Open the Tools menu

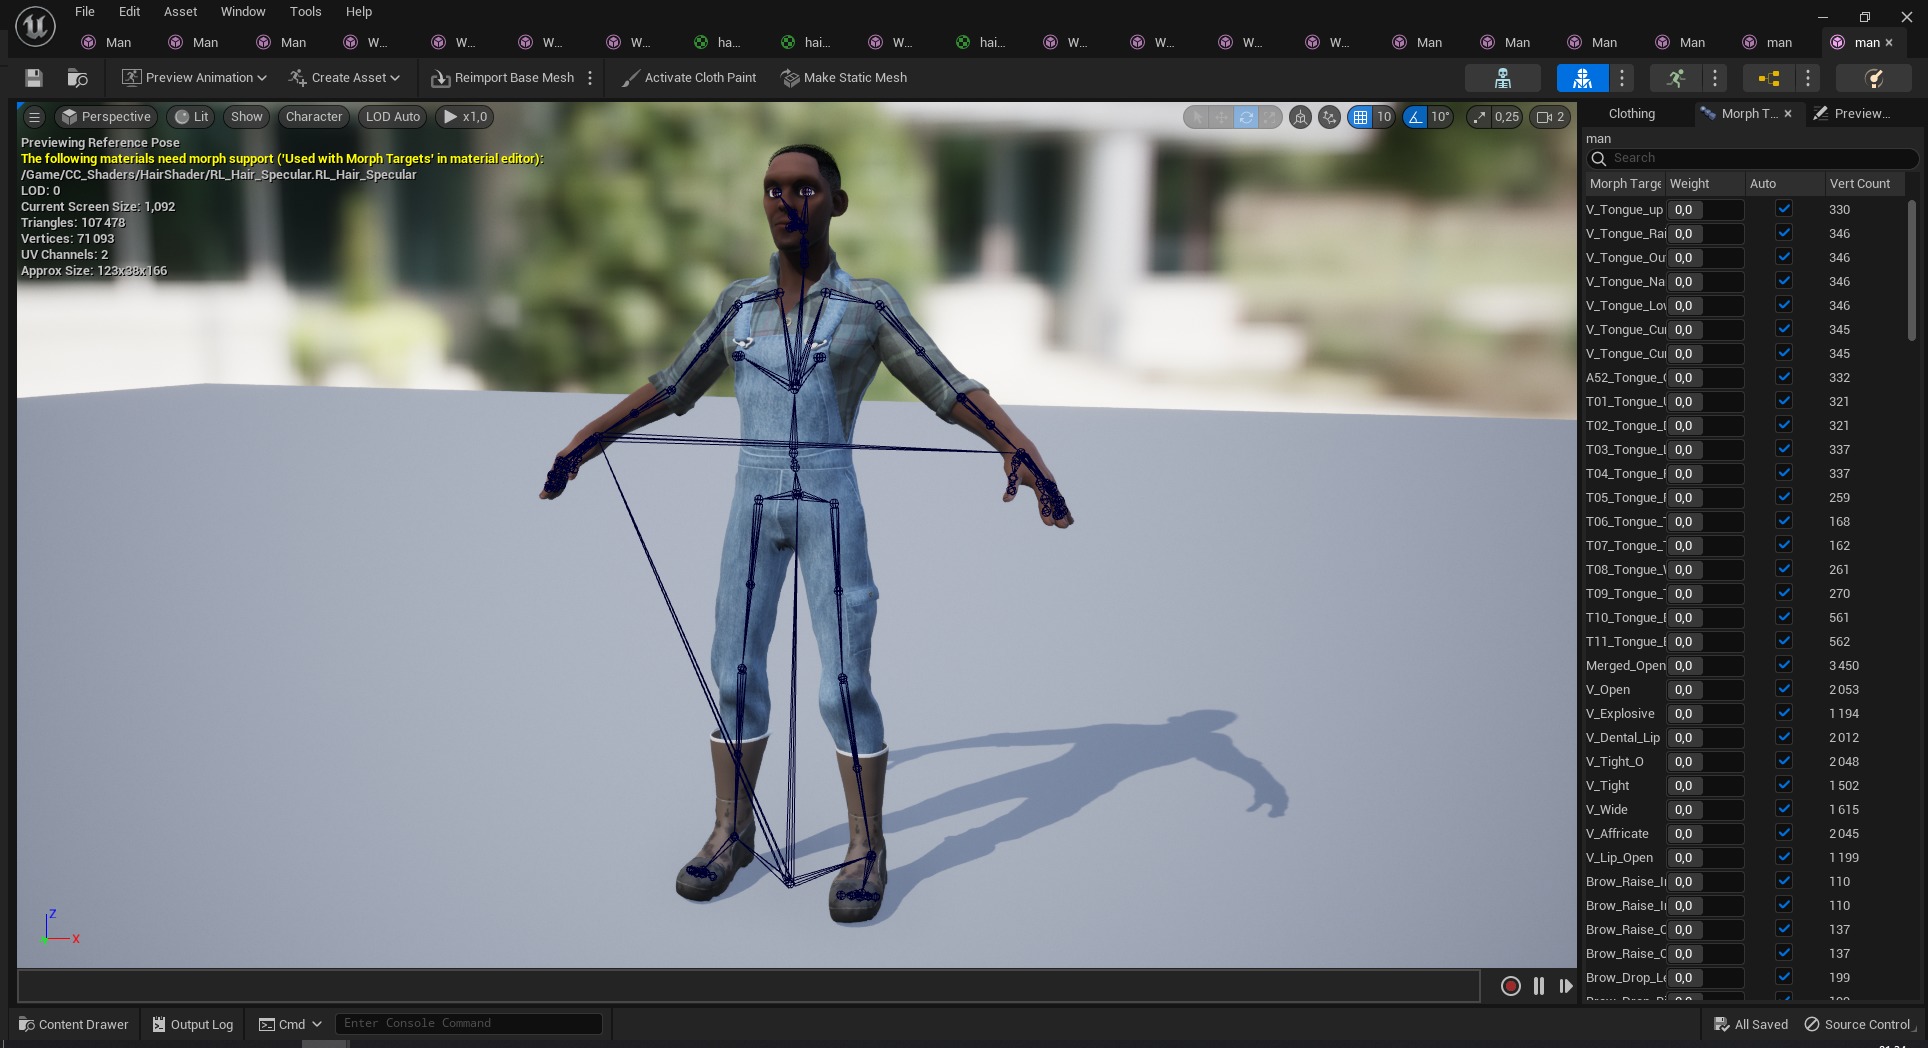[305, 12]
